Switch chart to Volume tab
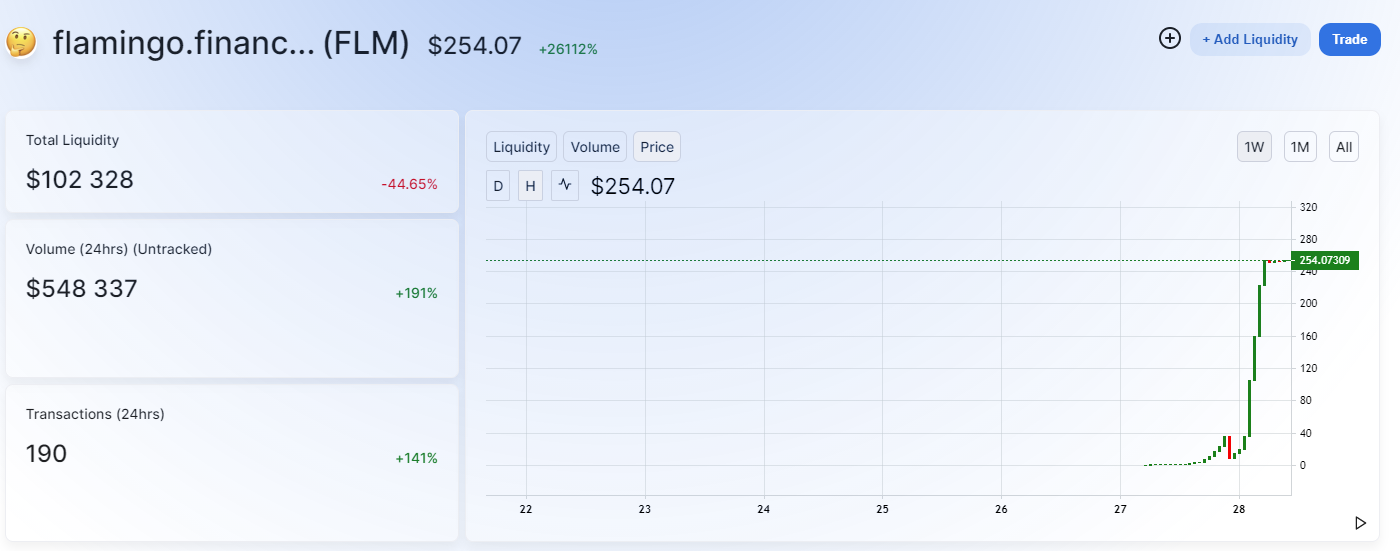The width and height of the screenshot is (1400, 551). tap(595, 147)
